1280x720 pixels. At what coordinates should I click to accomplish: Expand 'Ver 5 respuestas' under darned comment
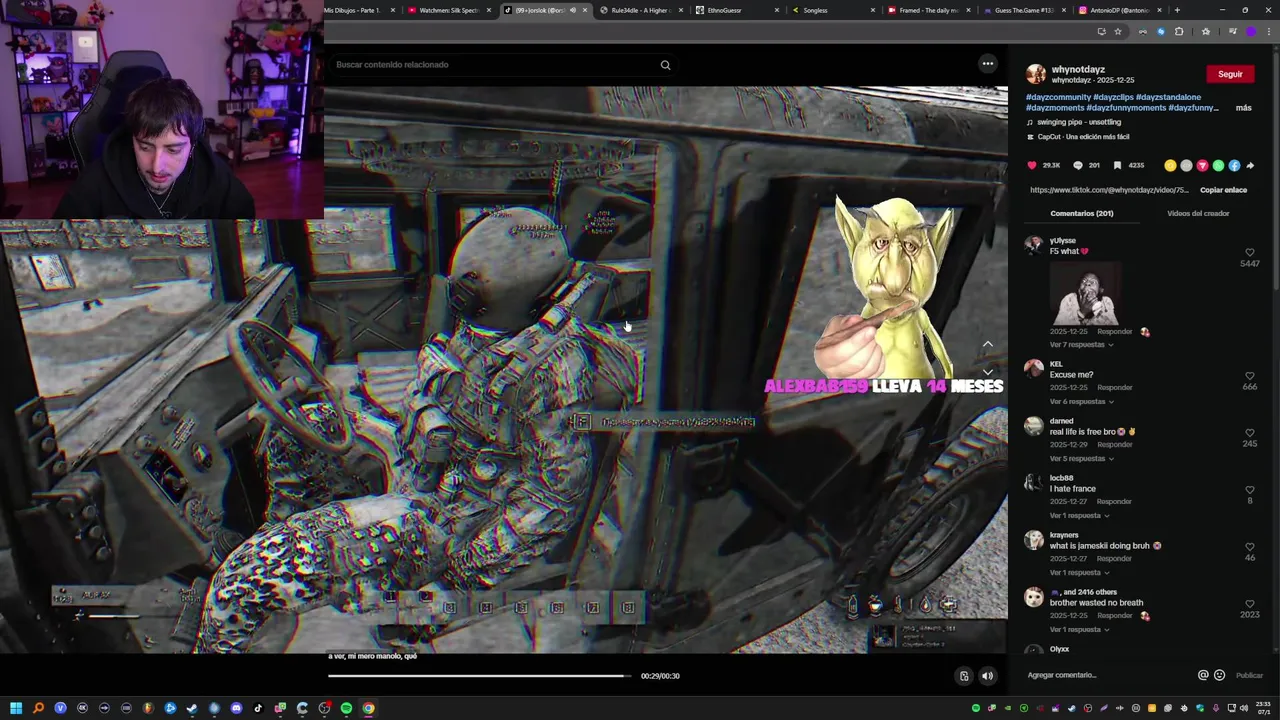[x=1081, y=459]
